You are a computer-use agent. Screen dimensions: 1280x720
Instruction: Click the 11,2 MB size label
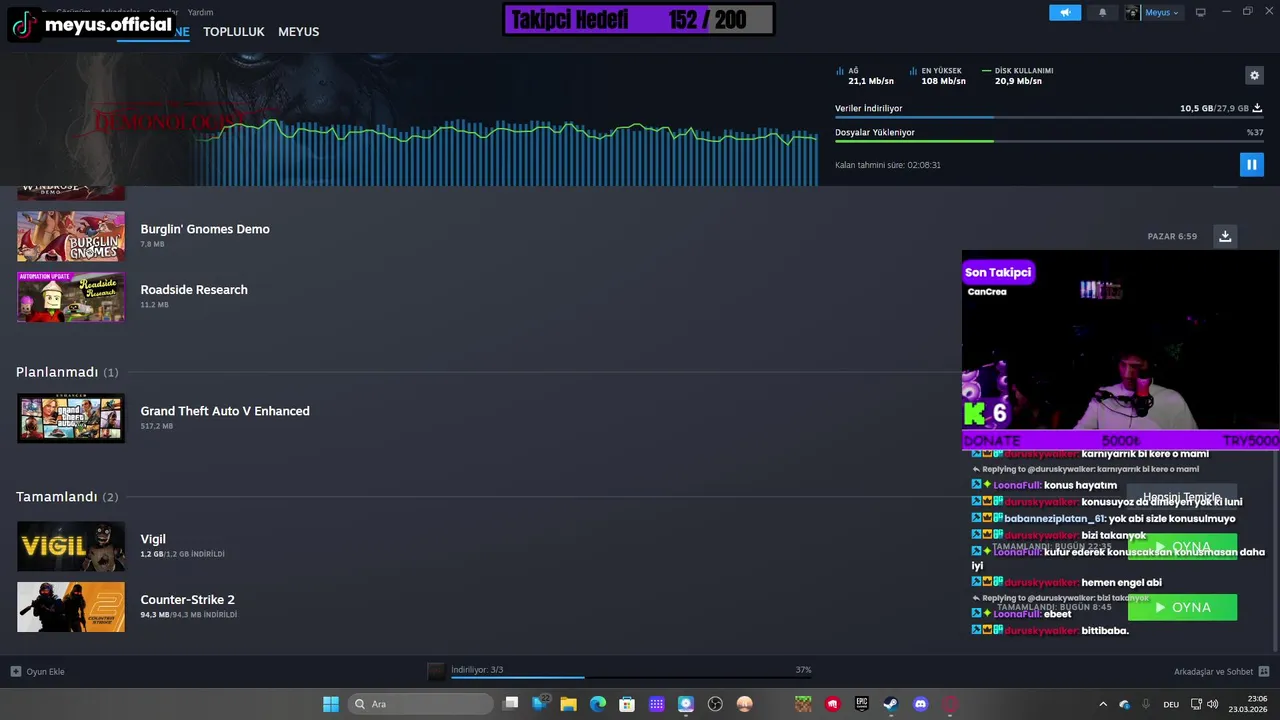coord(154,305)
